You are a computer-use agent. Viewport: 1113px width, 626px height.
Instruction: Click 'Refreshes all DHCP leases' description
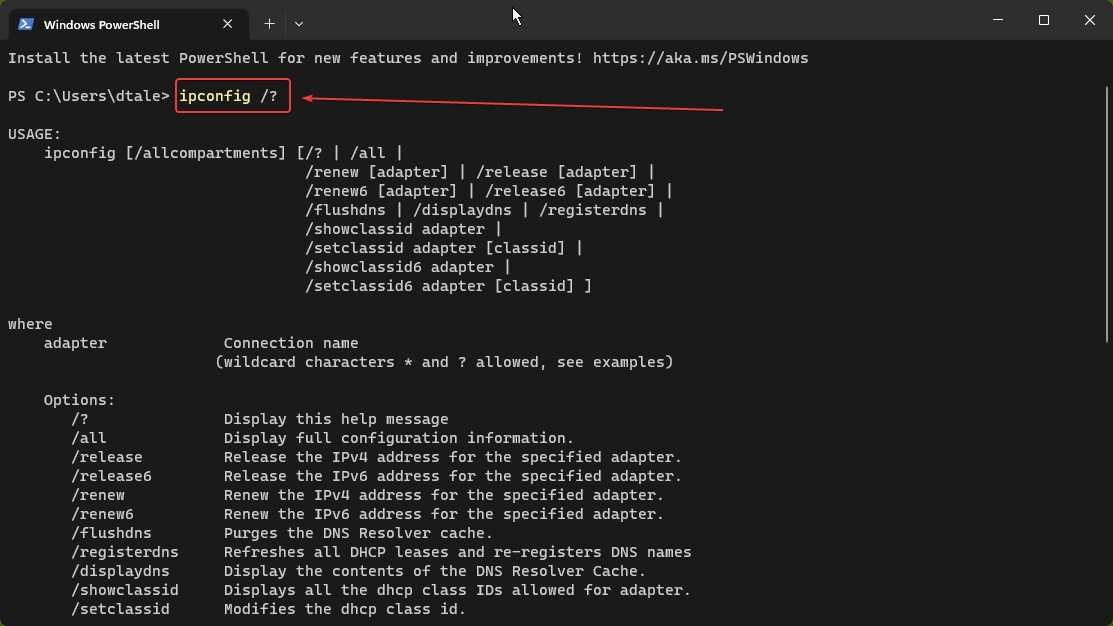(457, 553)
